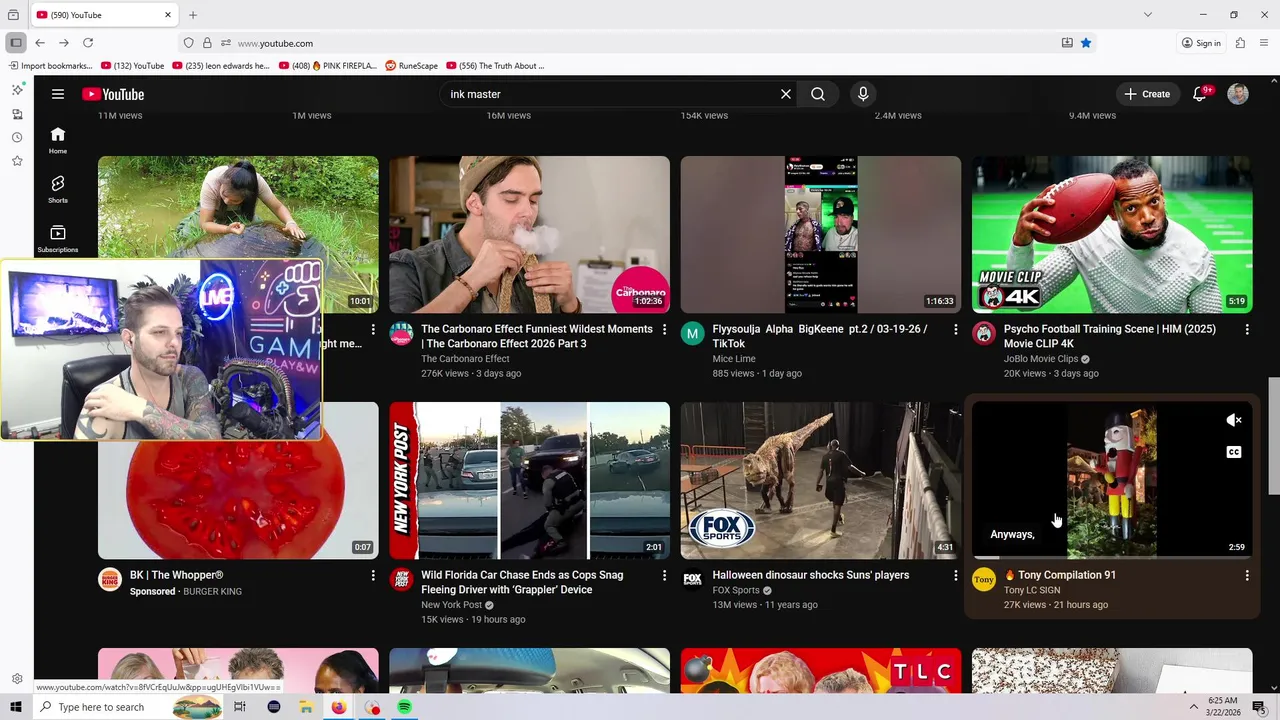The image size is (1280, 720).
Task: Click Tony LC SIGN channel avatar
Action: tap(984, 580)
